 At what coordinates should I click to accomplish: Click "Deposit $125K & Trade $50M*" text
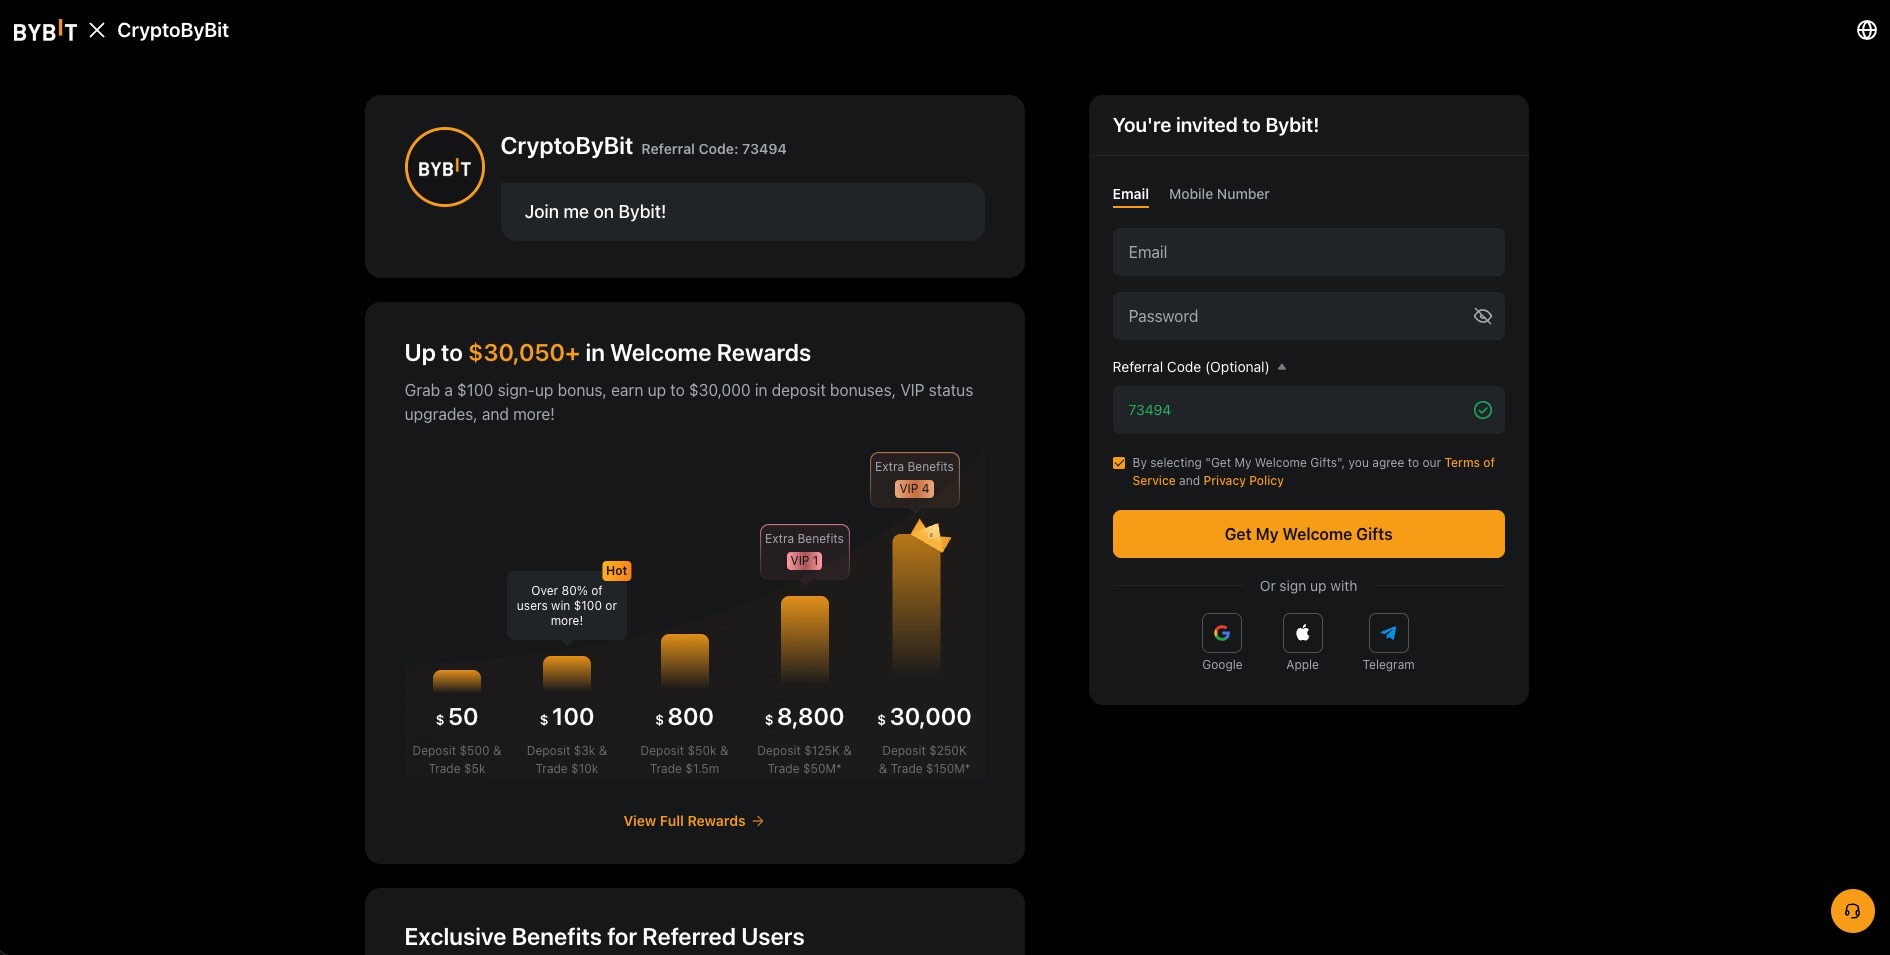(x=805, y=760)
